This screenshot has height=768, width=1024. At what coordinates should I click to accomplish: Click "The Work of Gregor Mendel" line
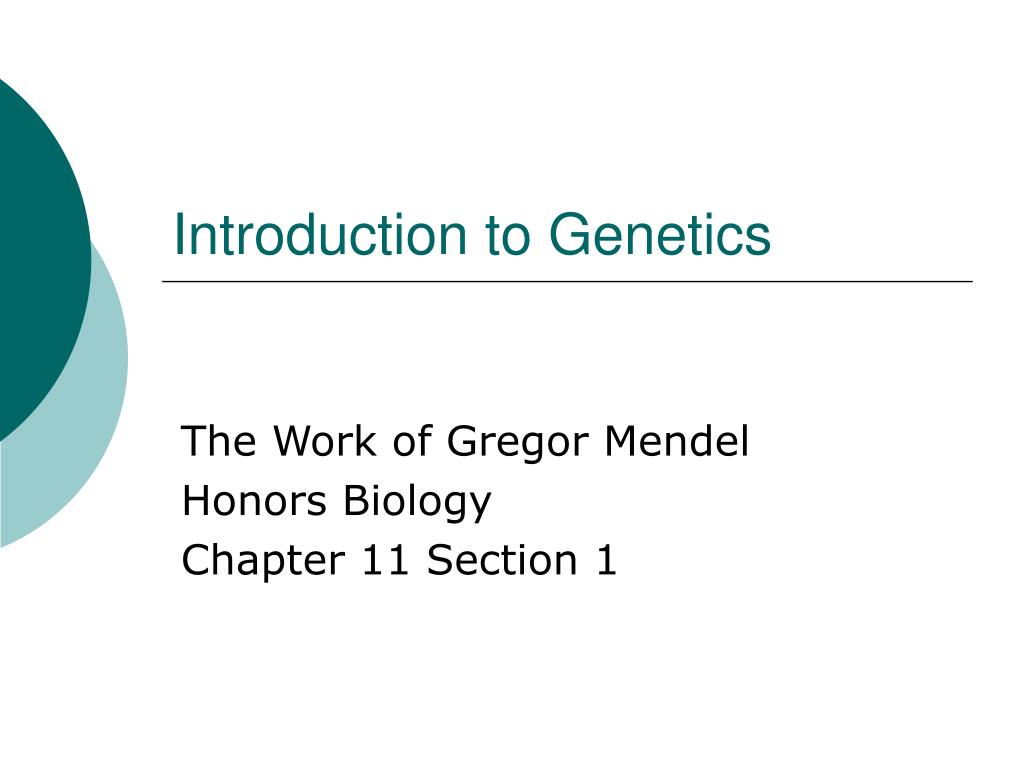(465, 441)
